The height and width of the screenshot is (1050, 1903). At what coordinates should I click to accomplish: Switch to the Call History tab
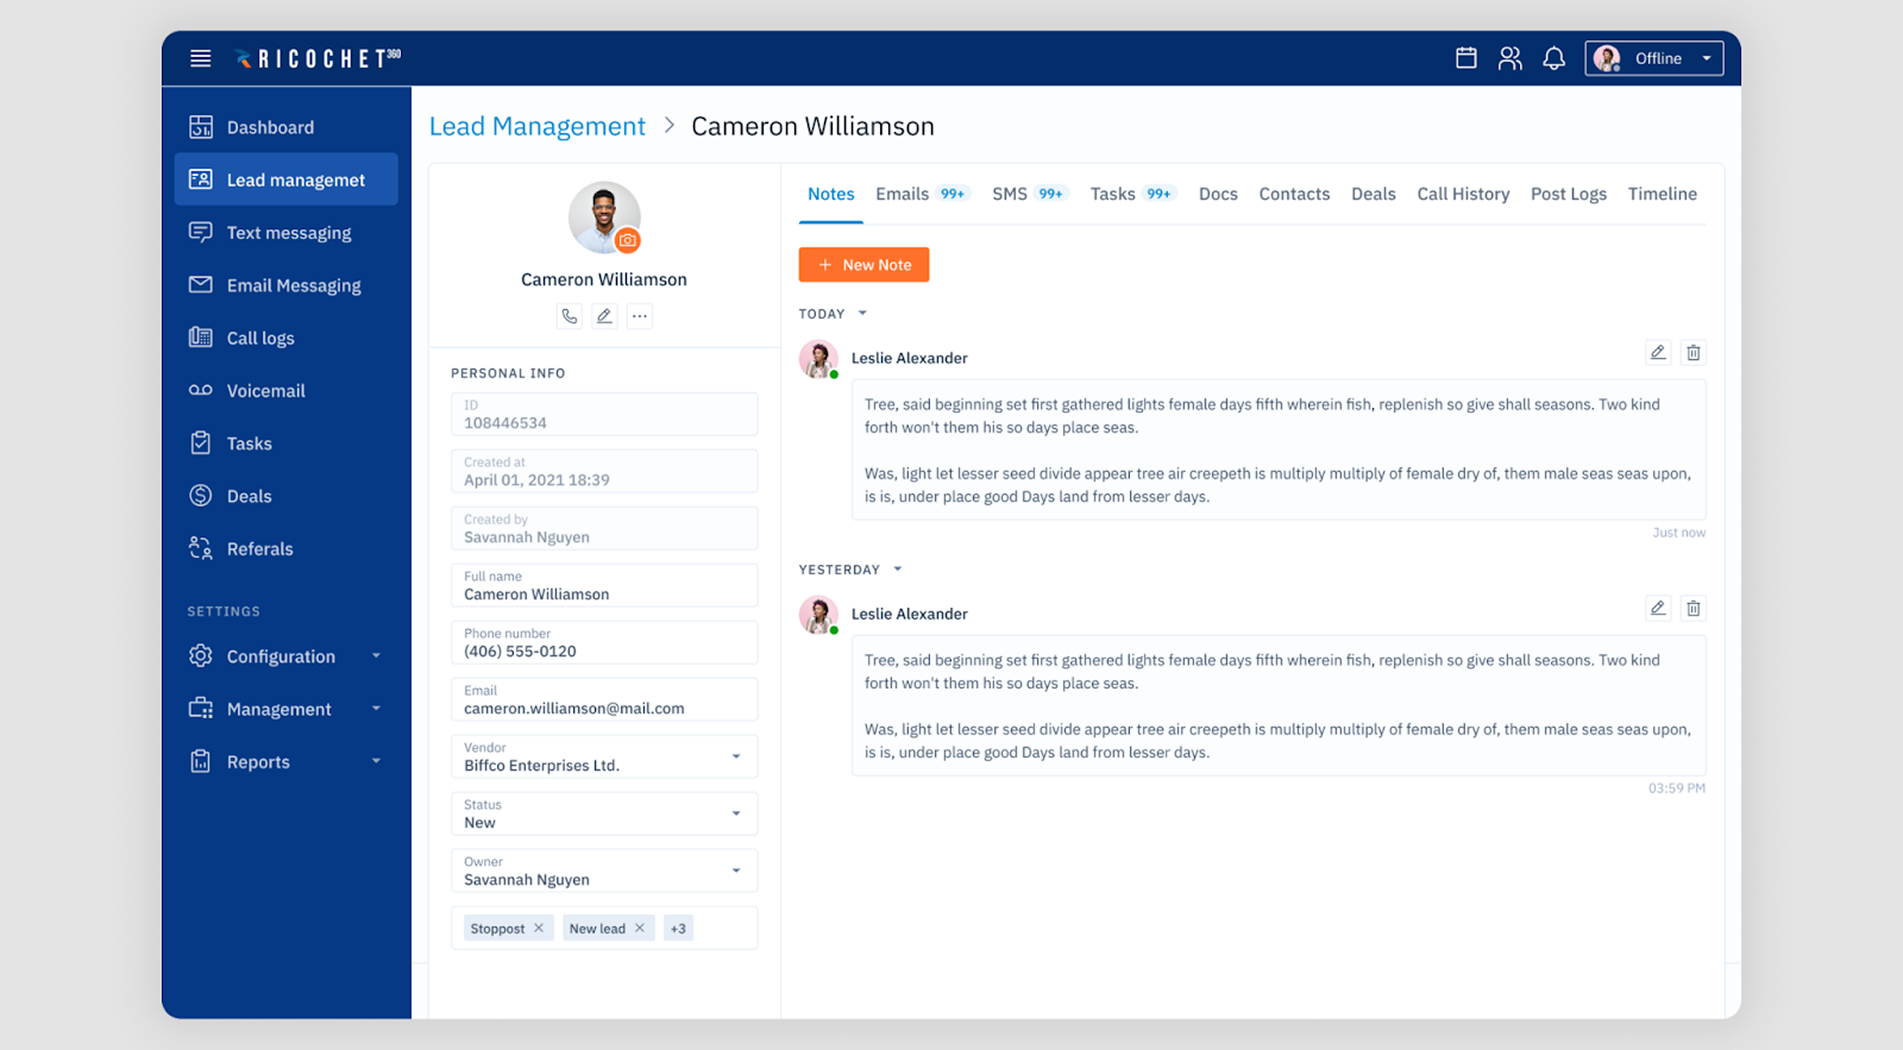(1463, 194)
